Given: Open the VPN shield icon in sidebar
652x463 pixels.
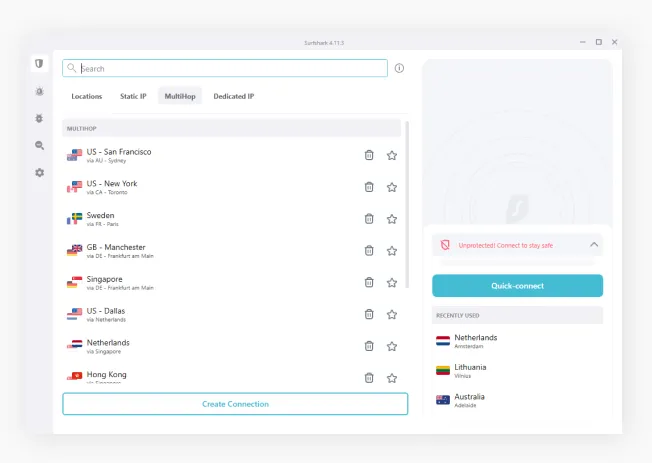Looking at the screenshot, I should [39, 64].
